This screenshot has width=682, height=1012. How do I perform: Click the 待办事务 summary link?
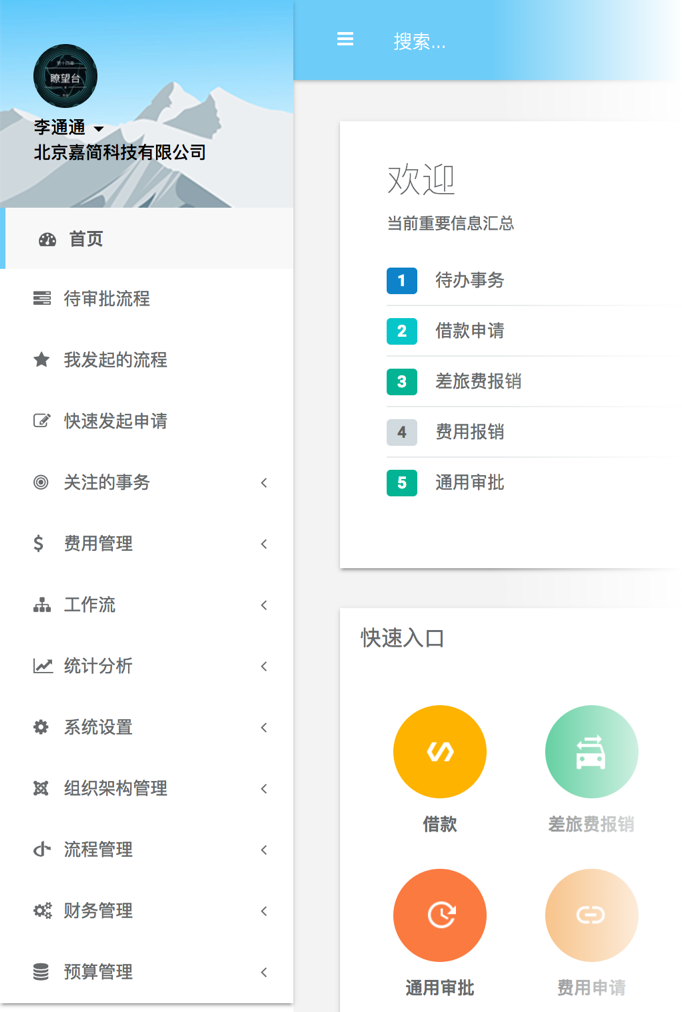(x=469, y=280)
